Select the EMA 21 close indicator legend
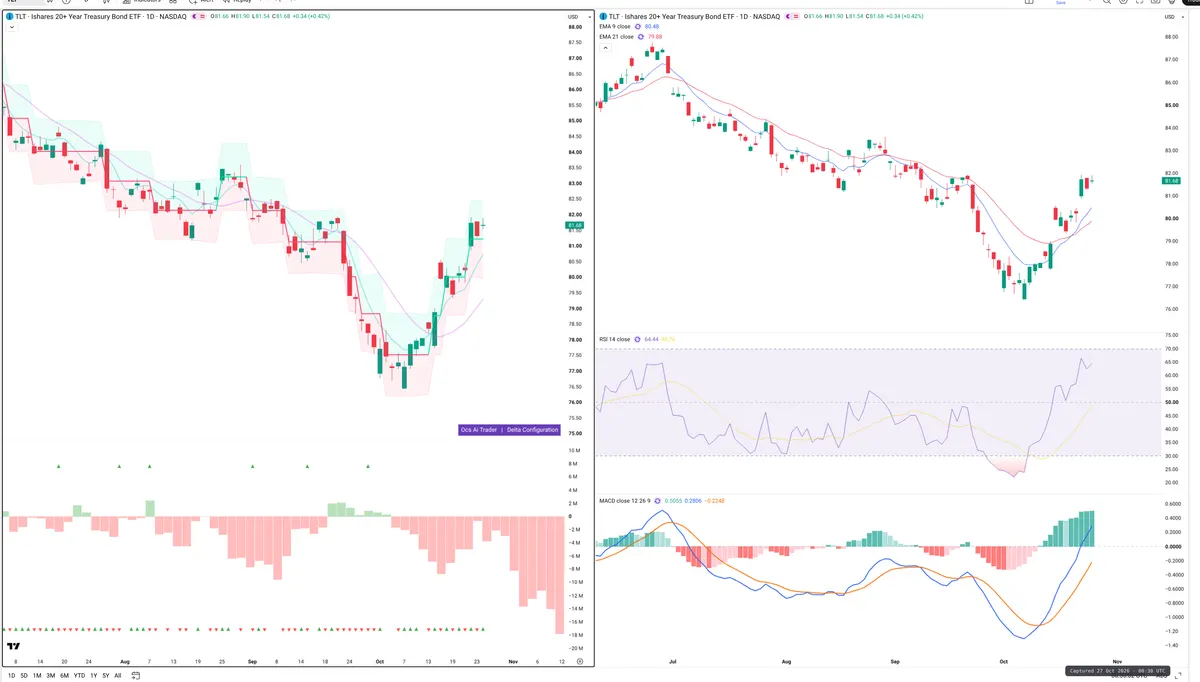 click(x=616, y=37)
